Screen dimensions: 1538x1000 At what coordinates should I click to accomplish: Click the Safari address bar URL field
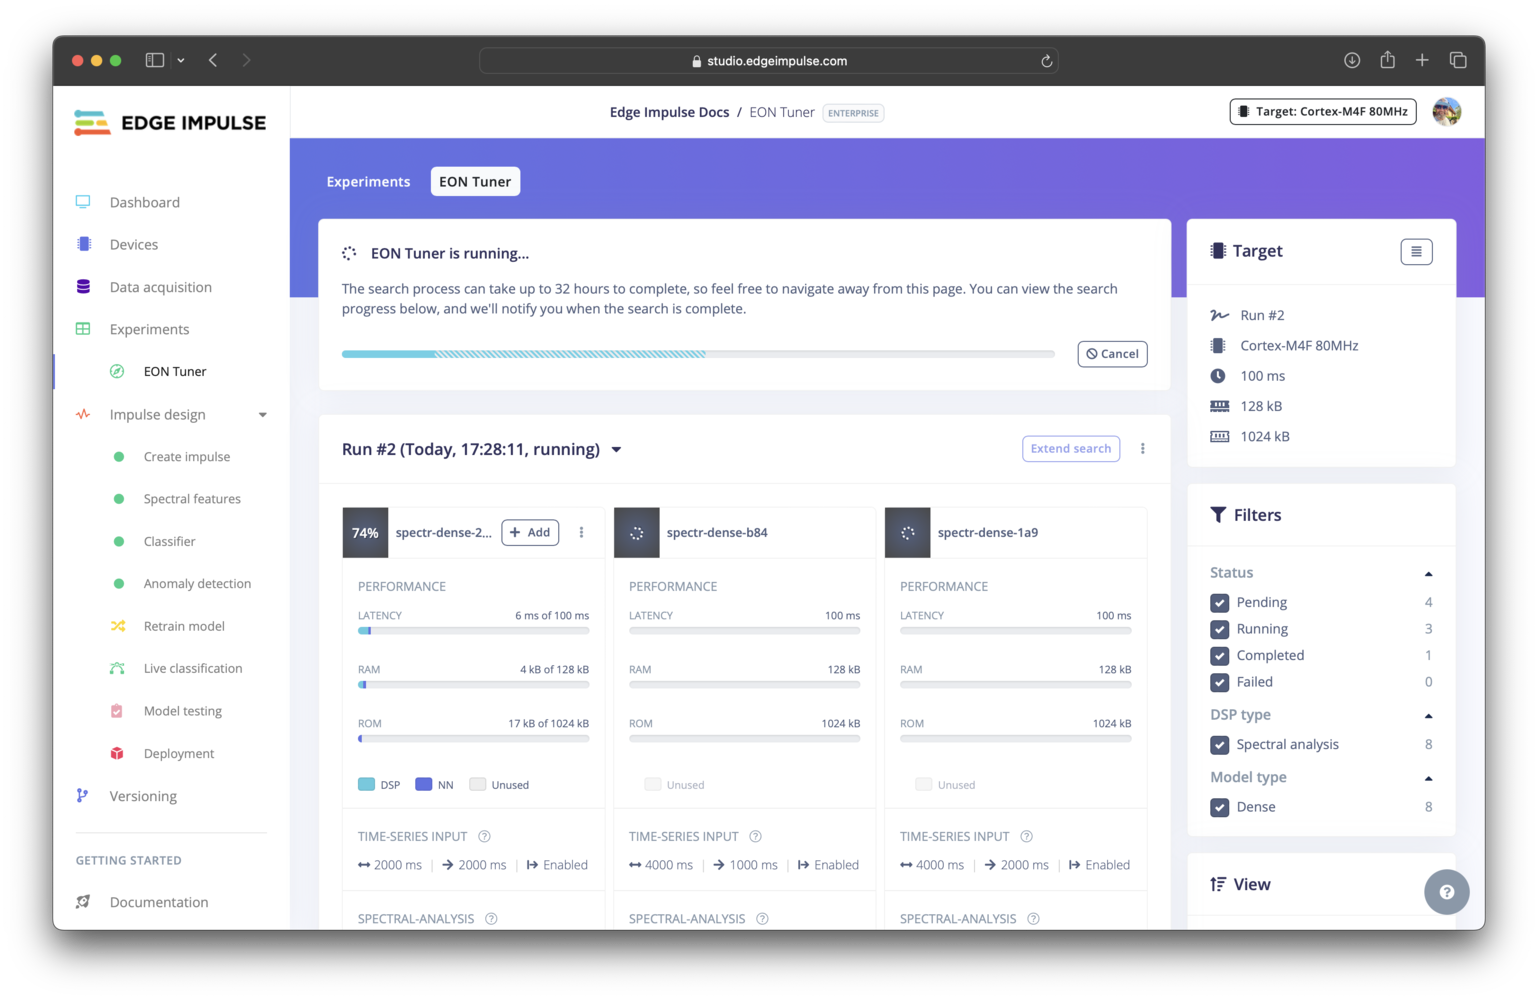(768, 61)
